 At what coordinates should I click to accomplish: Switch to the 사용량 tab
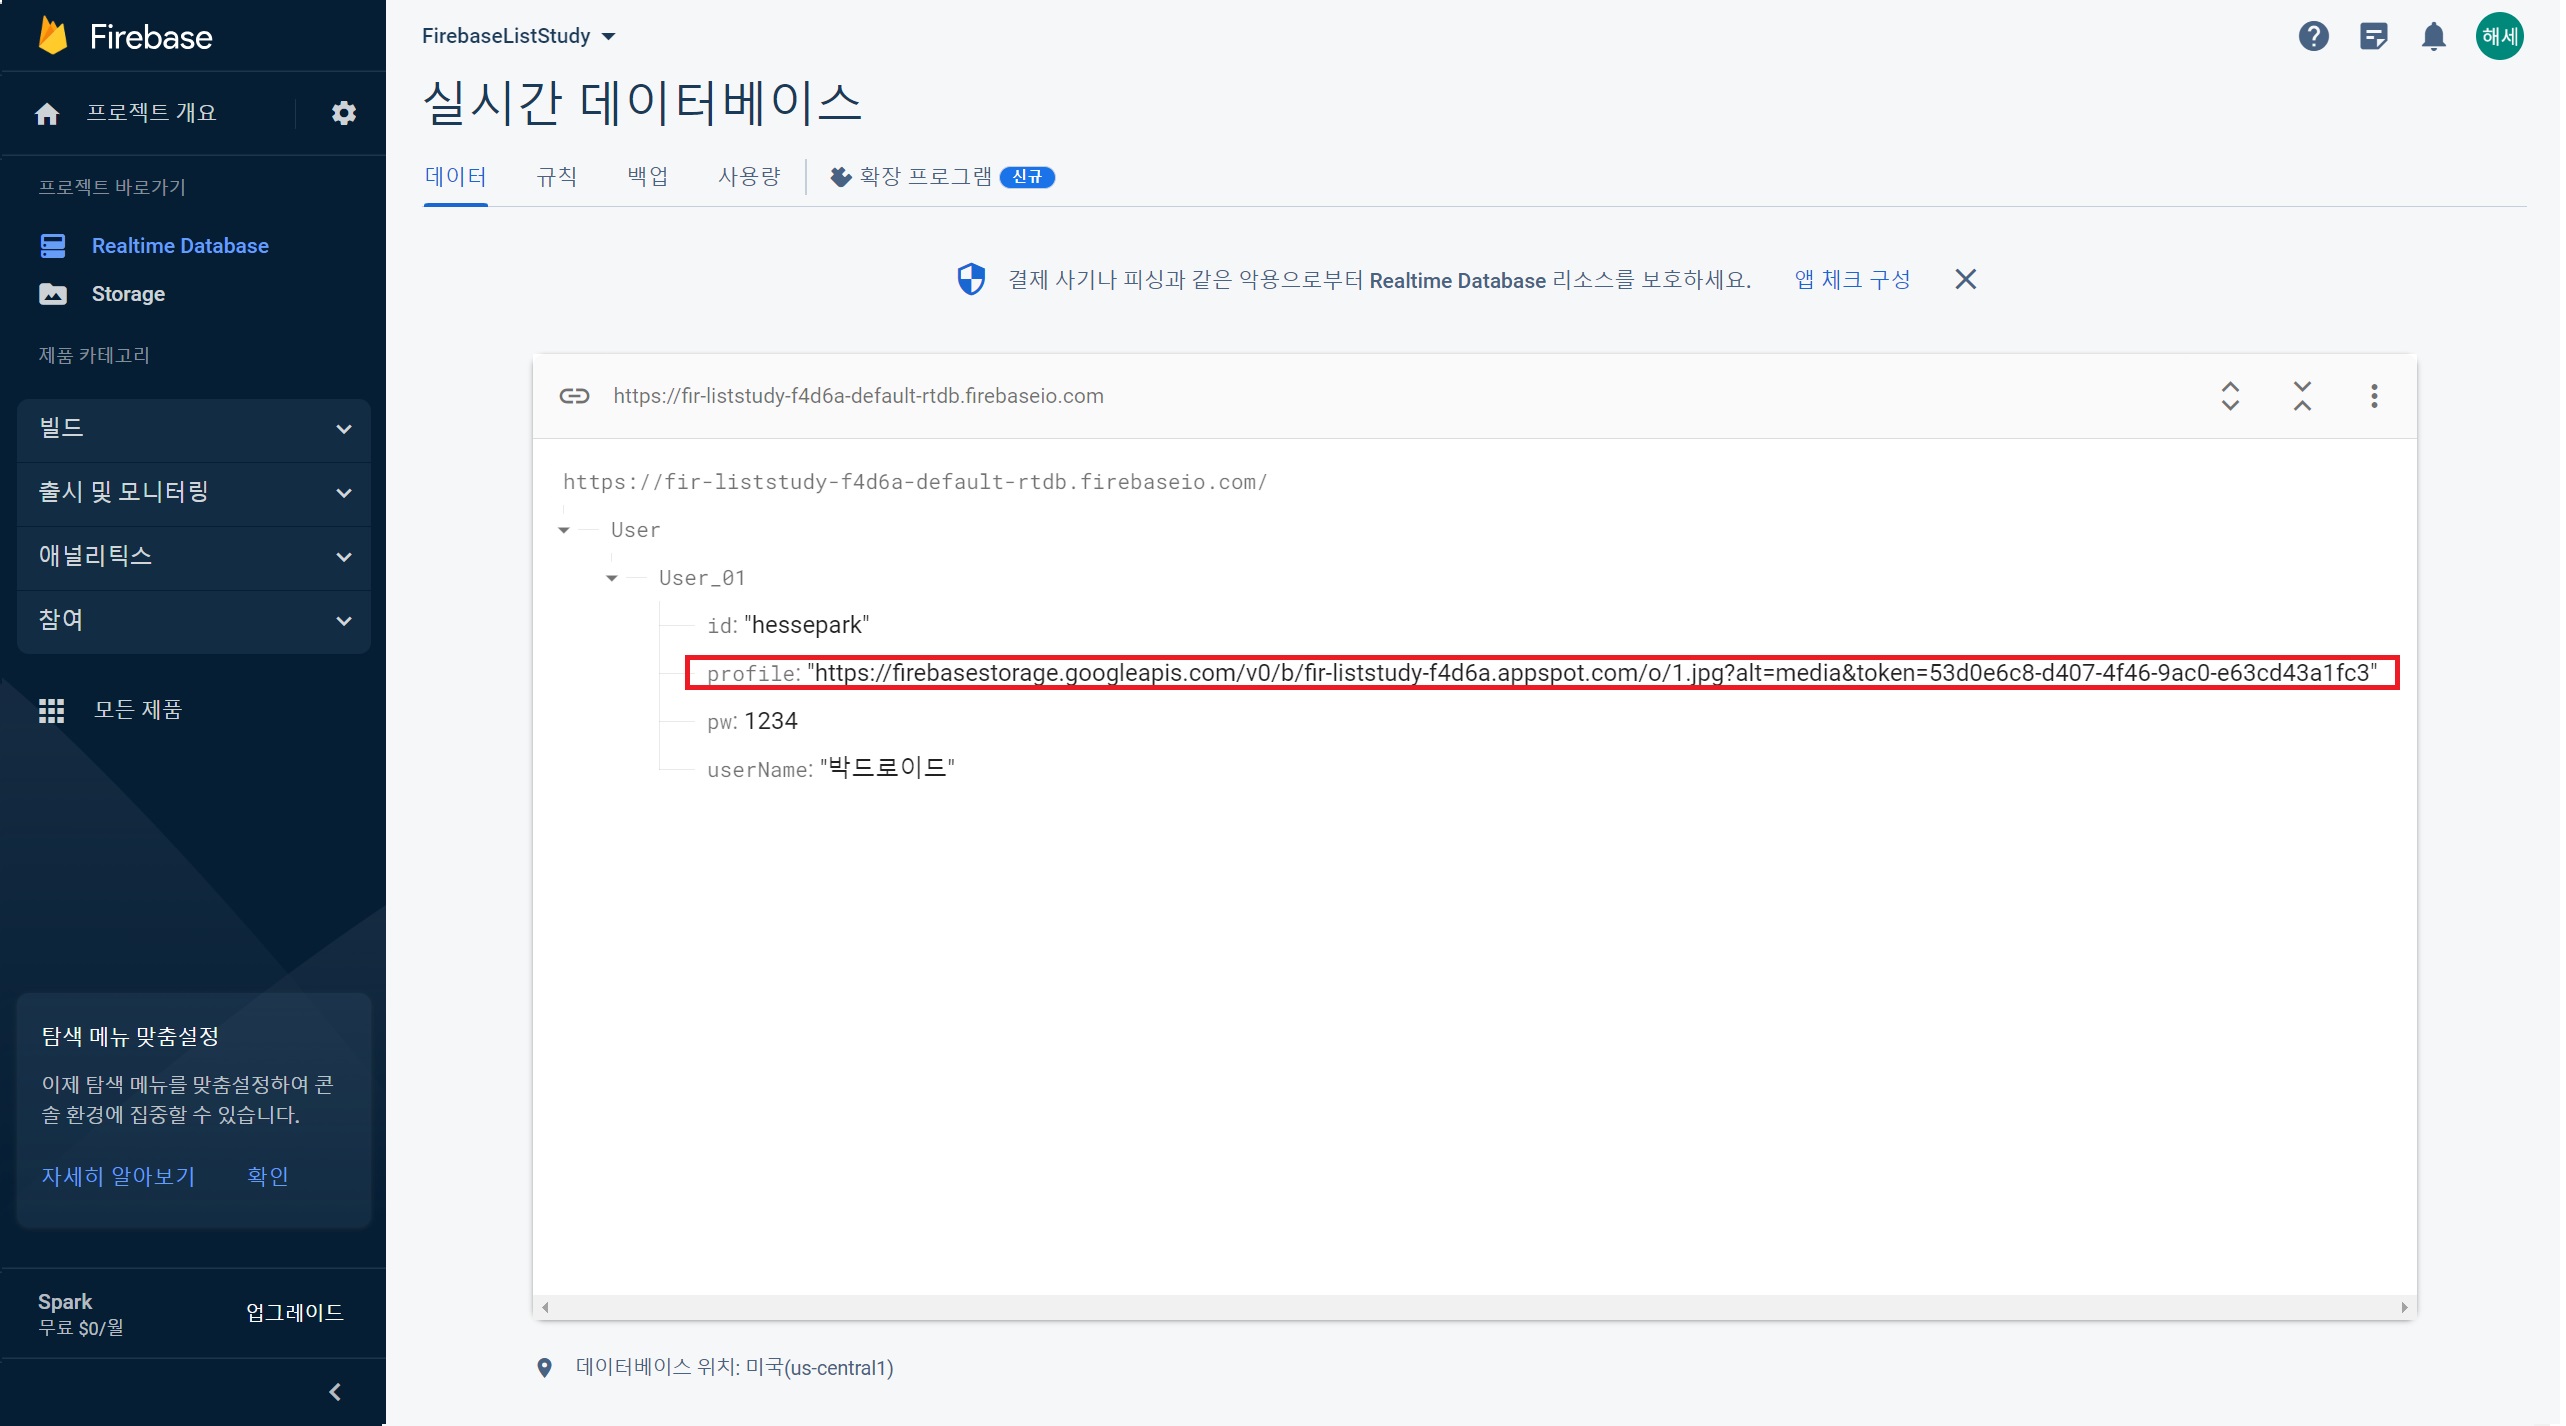pyautogui.click(x=748, y=177)
